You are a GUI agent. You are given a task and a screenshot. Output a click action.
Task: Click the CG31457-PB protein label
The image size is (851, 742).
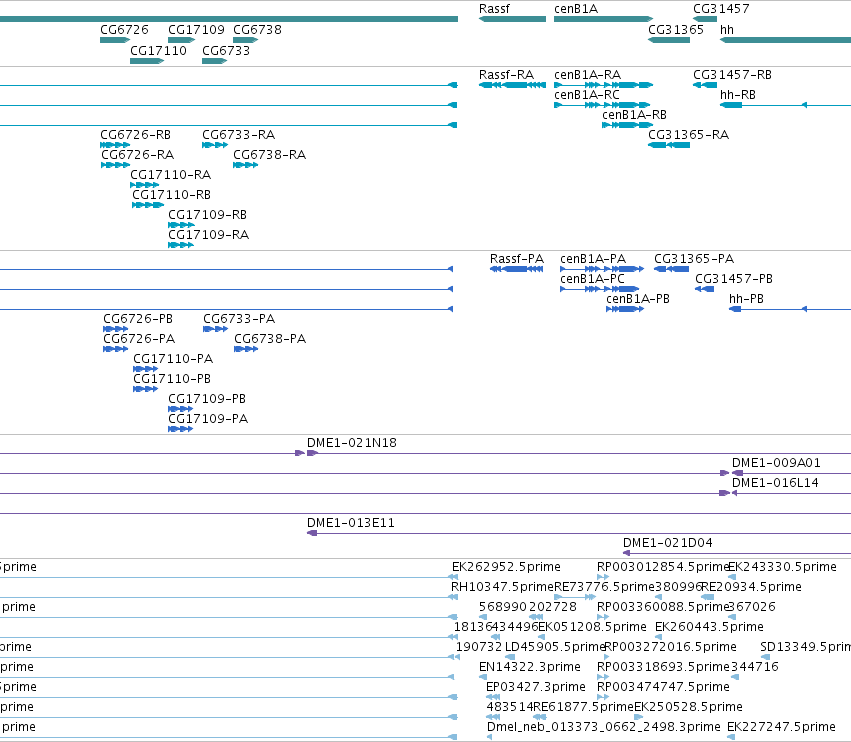point(734,278)
